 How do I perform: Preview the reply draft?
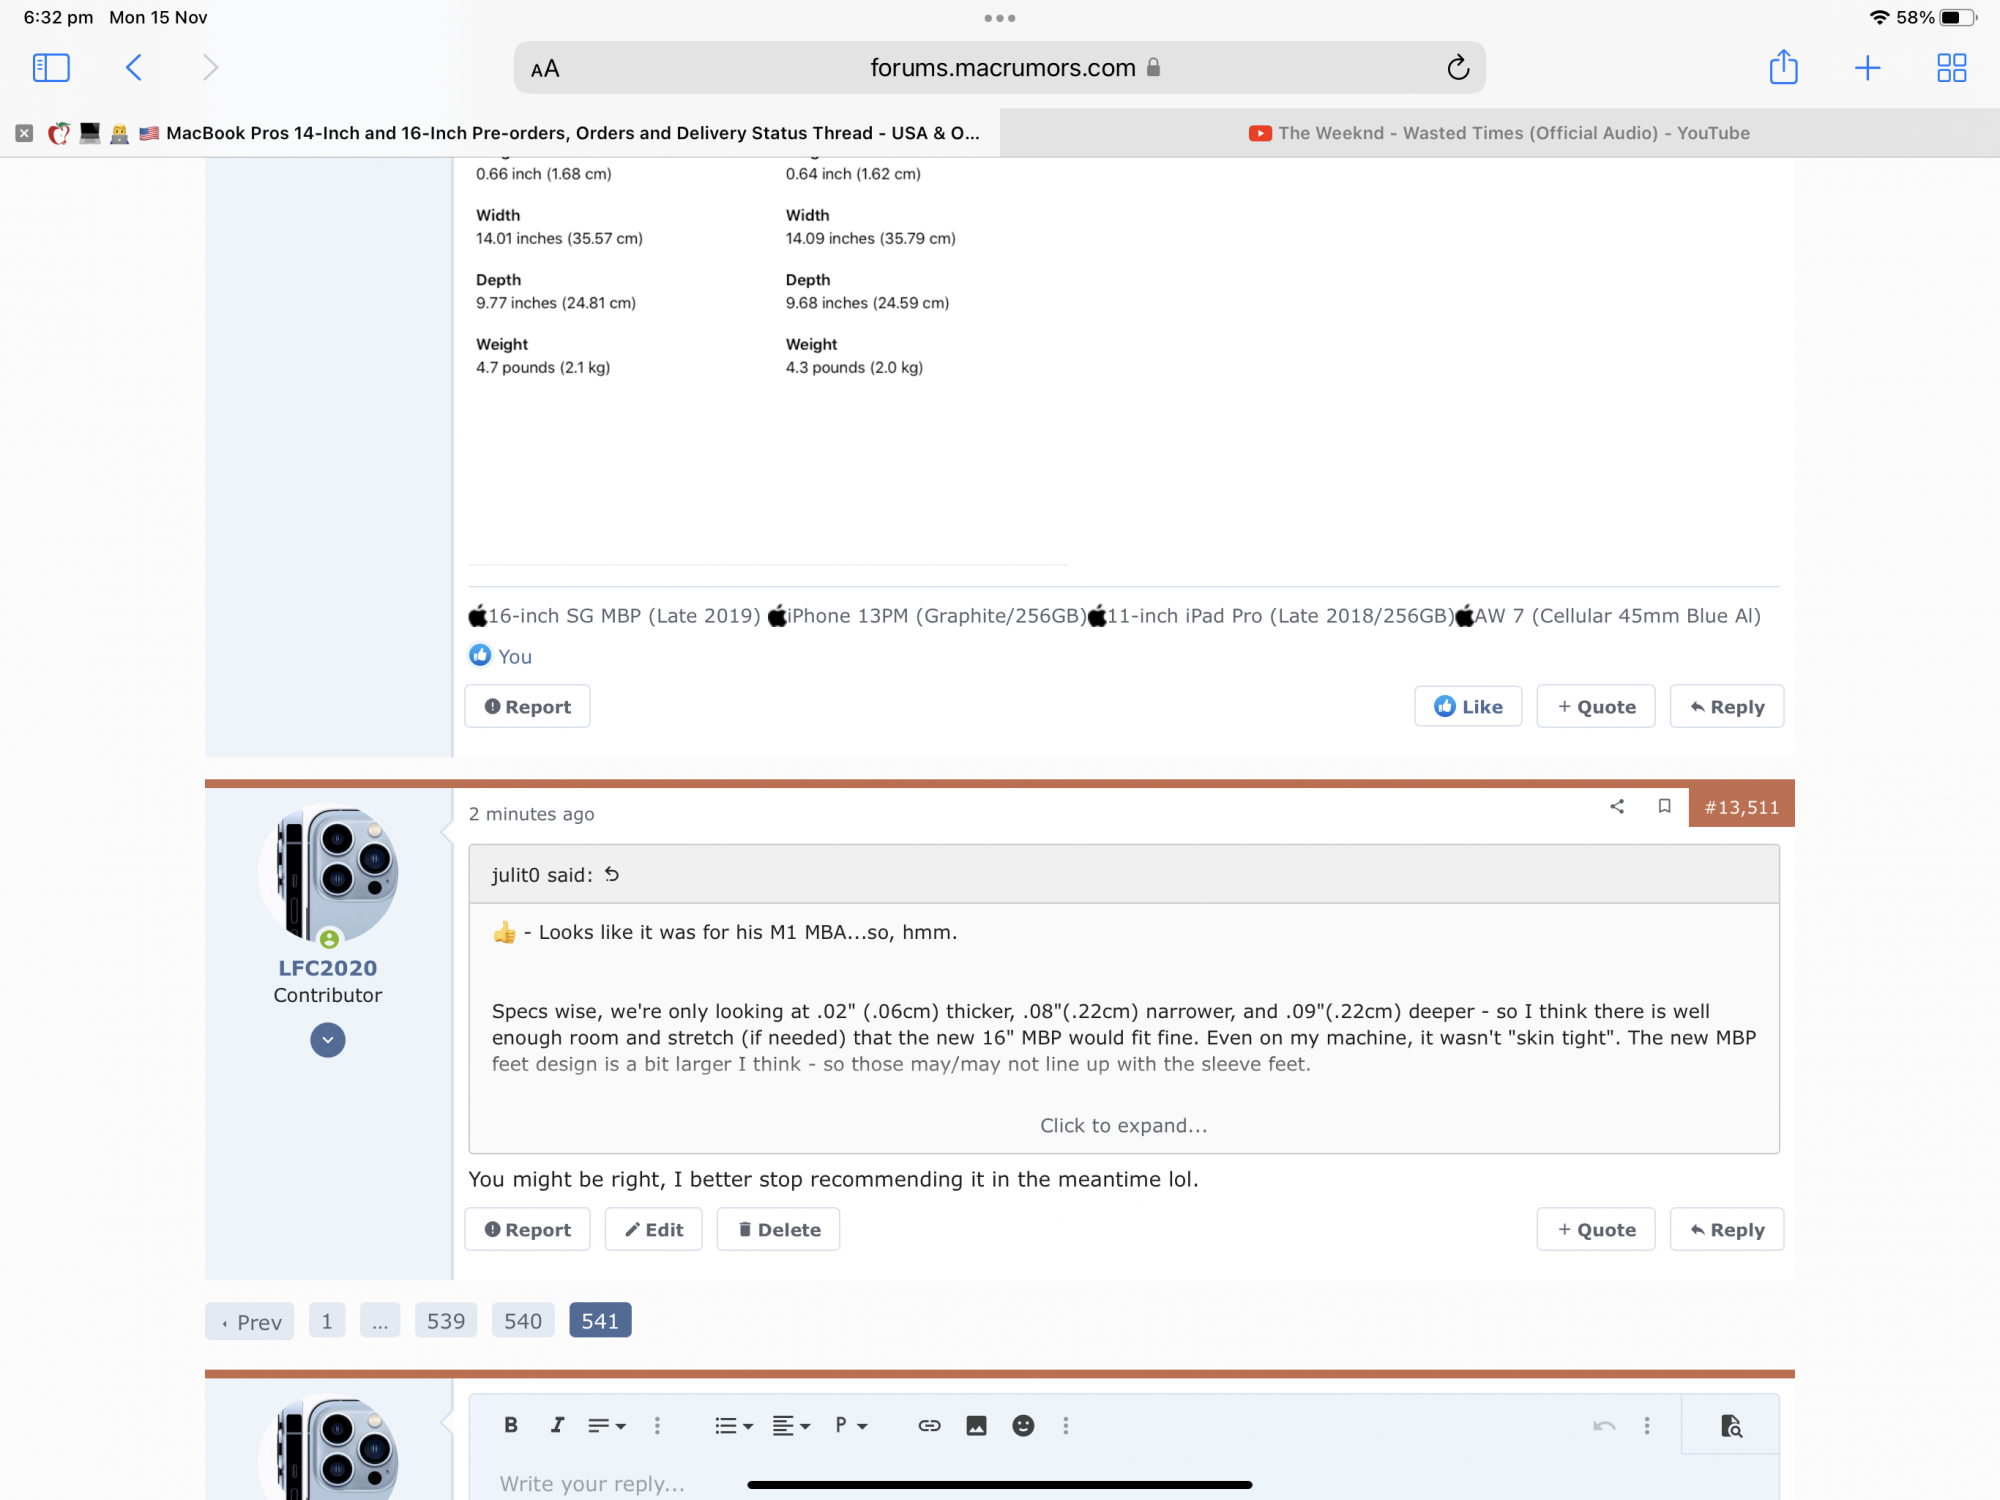tap(1730, 1425)
